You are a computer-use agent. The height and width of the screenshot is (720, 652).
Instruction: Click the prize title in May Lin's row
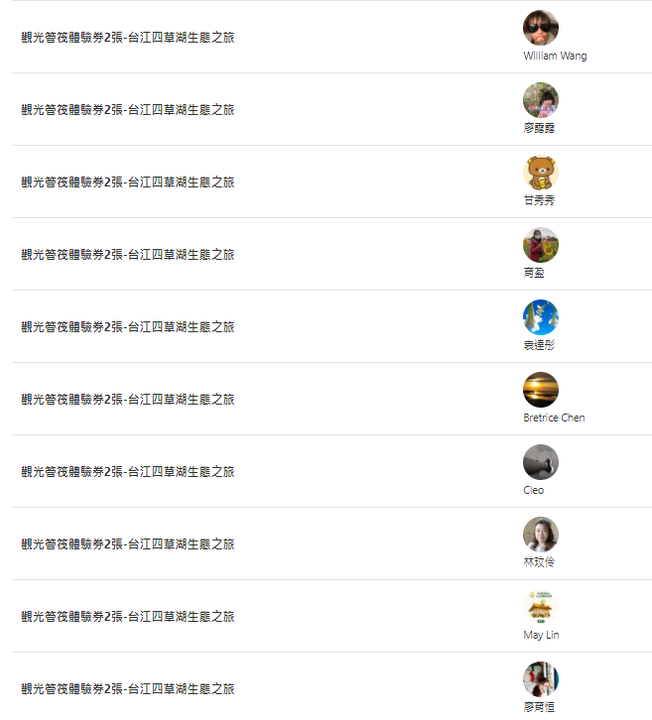coord(128,617)
